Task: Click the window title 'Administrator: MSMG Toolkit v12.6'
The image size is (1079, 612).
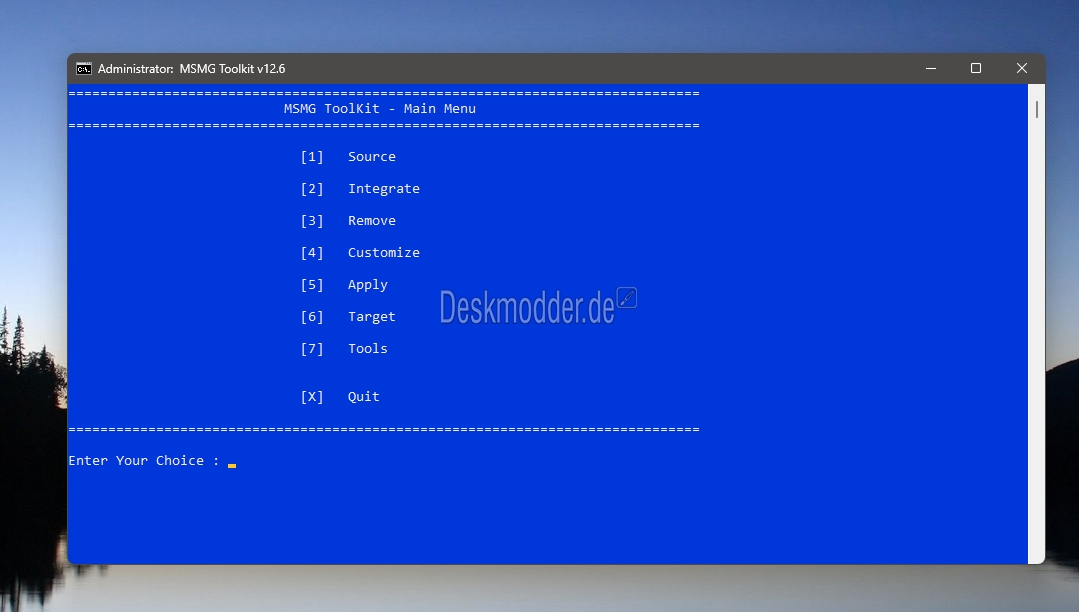Action: point(191,69)
